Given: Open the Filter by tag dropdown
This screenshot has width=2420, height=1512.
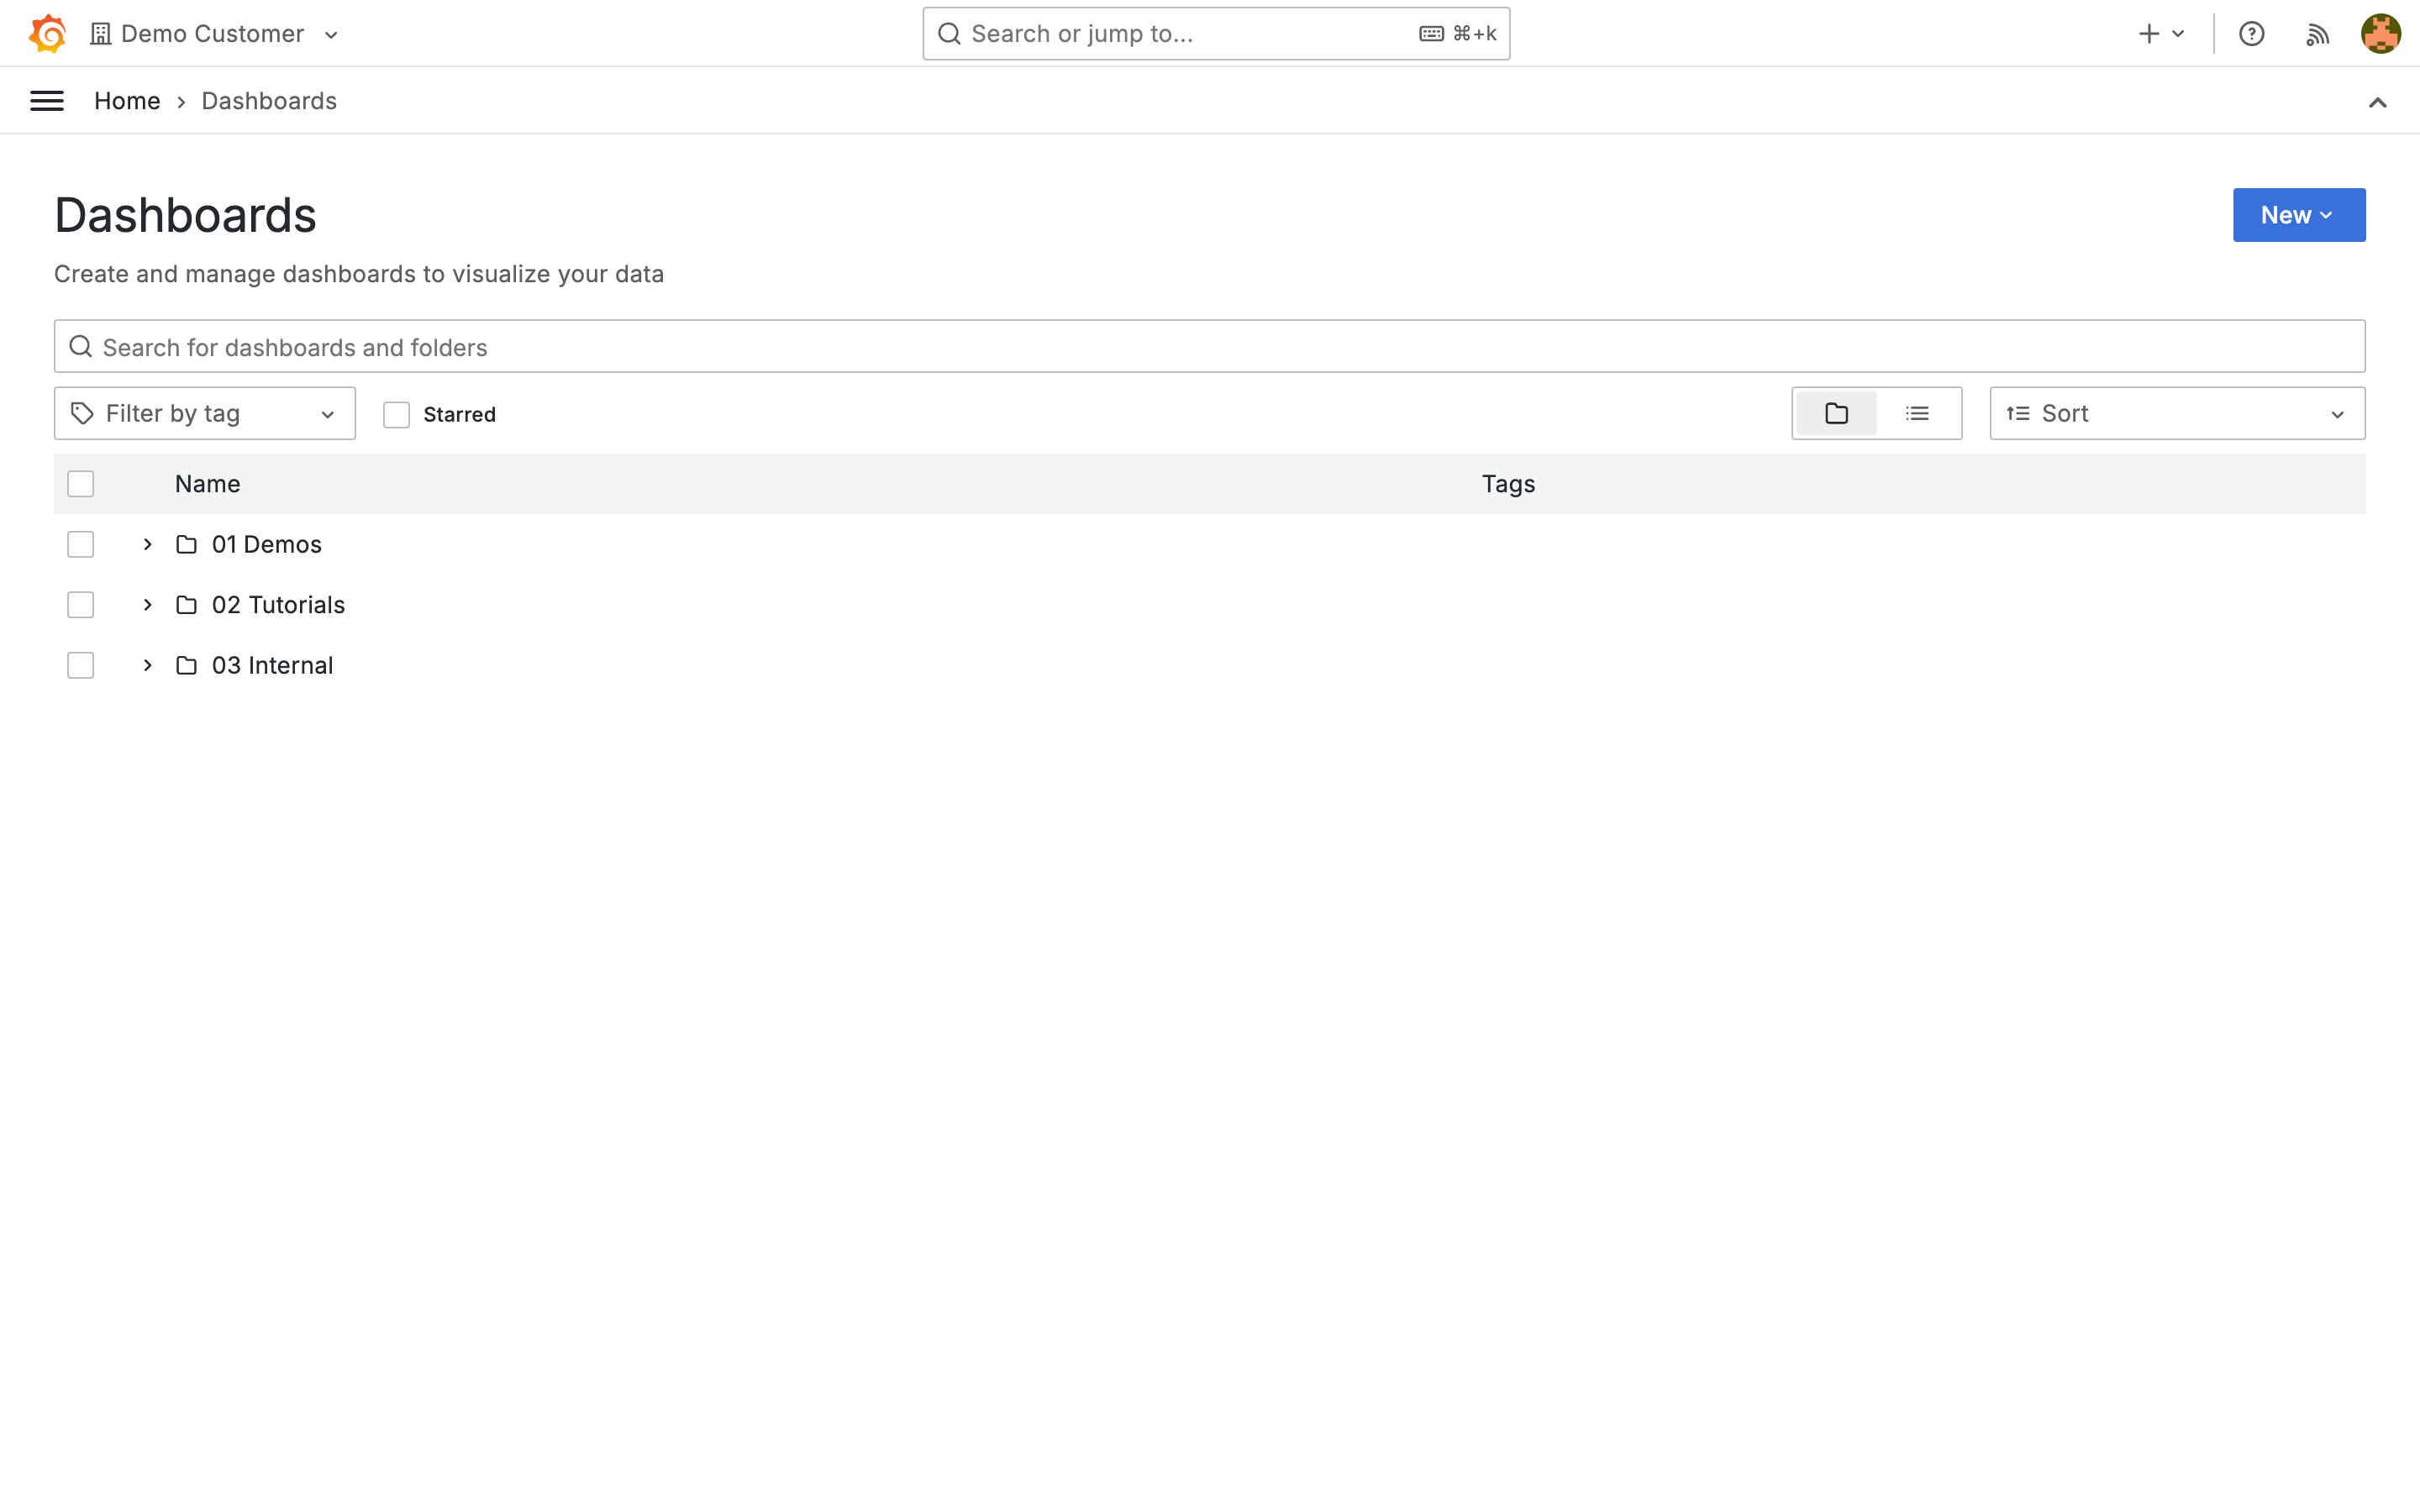Looking at the screenshot, I should point(204,413).
